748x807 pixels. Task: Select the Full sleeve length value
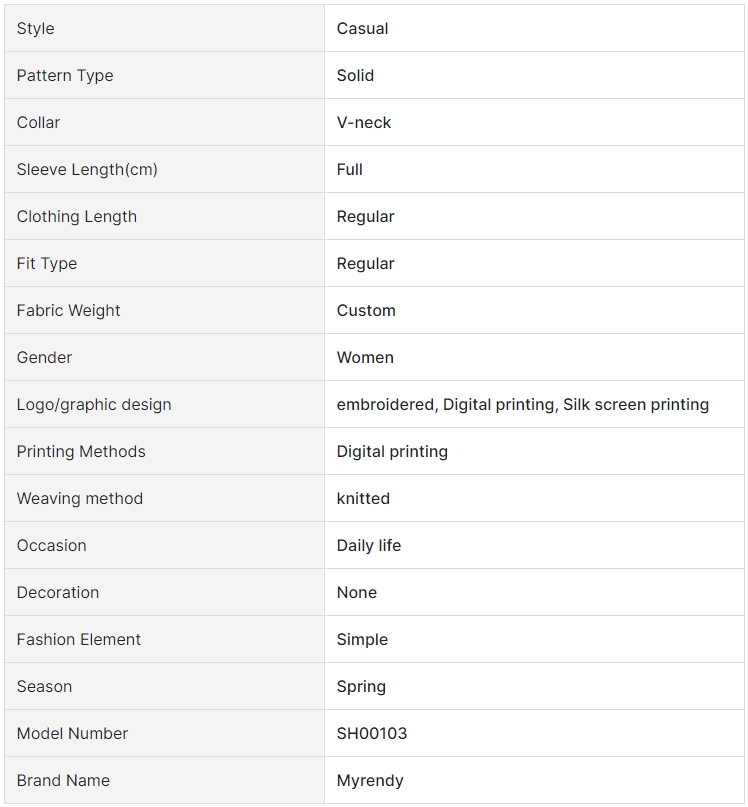tap(350, 169)
